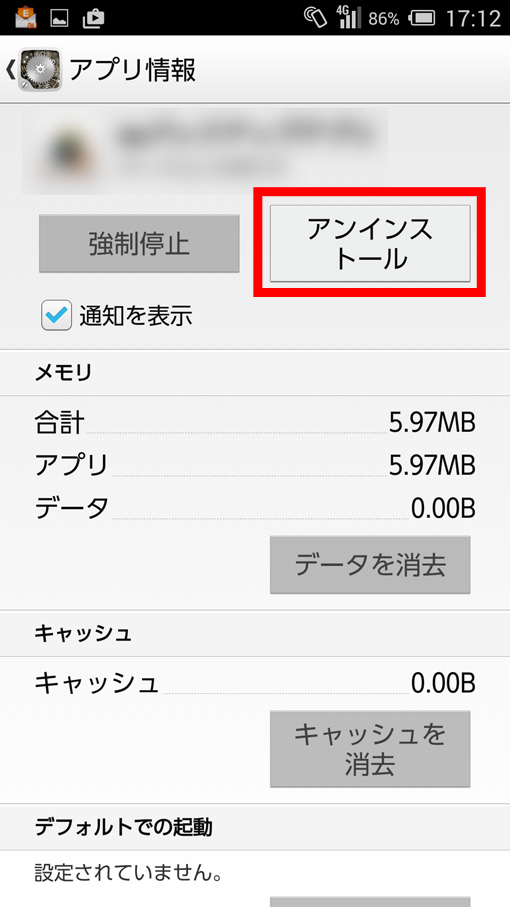Tap the back chevron beside アプリ情報
Image resolution: width=510 pixels, height=907 pixels.
[10, 69]
